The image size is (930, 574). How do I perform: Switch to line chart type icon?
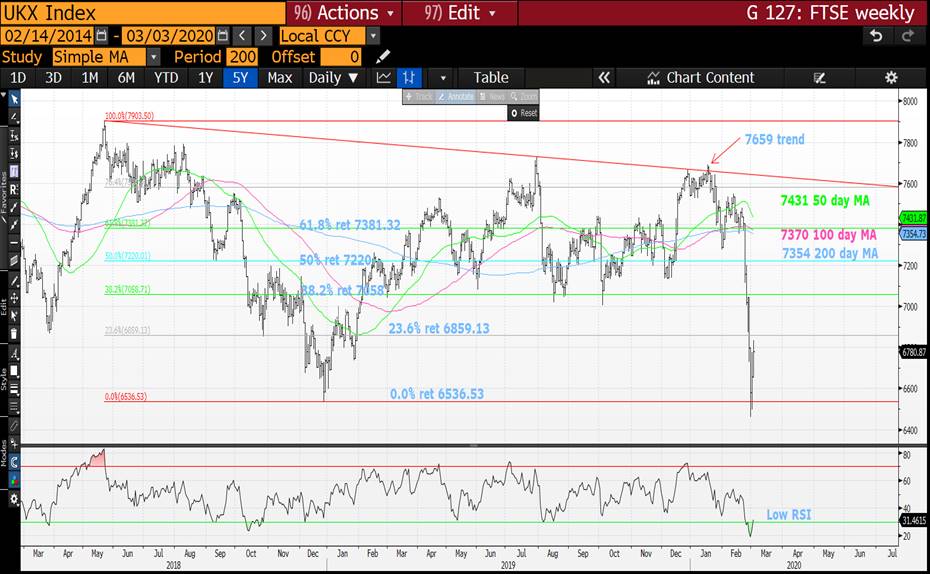(384, 78)
